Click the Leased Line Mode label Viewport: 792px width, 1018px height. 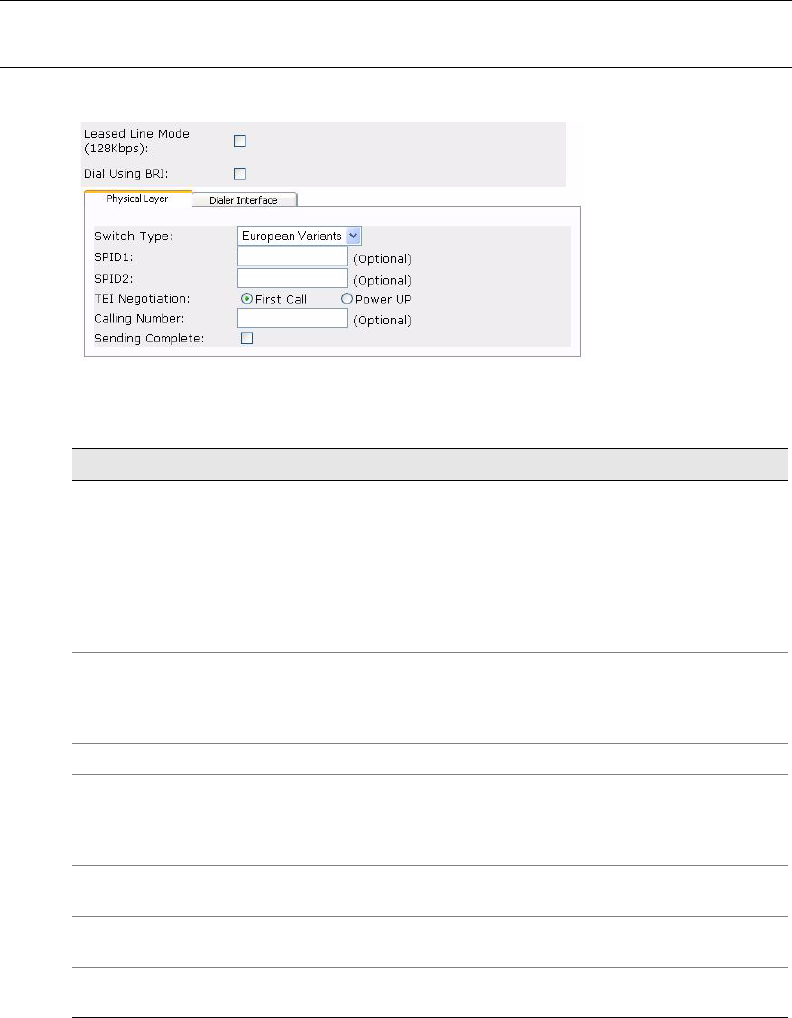pos(137,141)
